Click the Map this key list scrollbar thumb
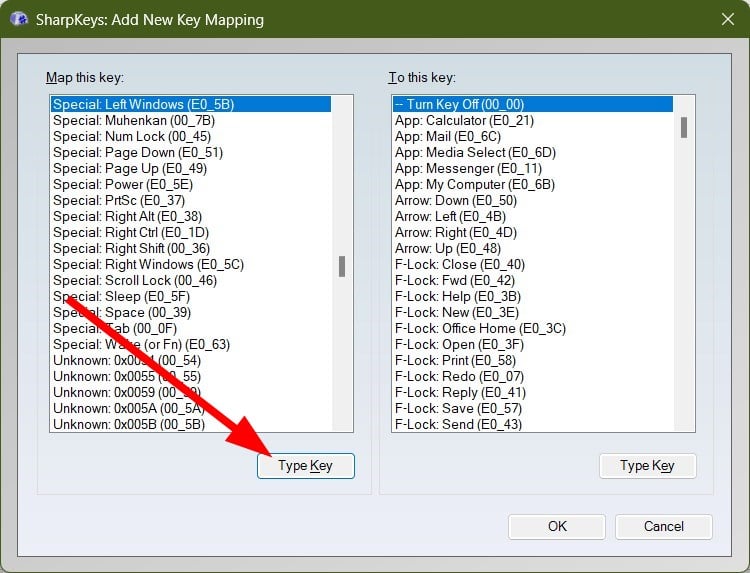 pyautogui.click(x=342, y=266)
